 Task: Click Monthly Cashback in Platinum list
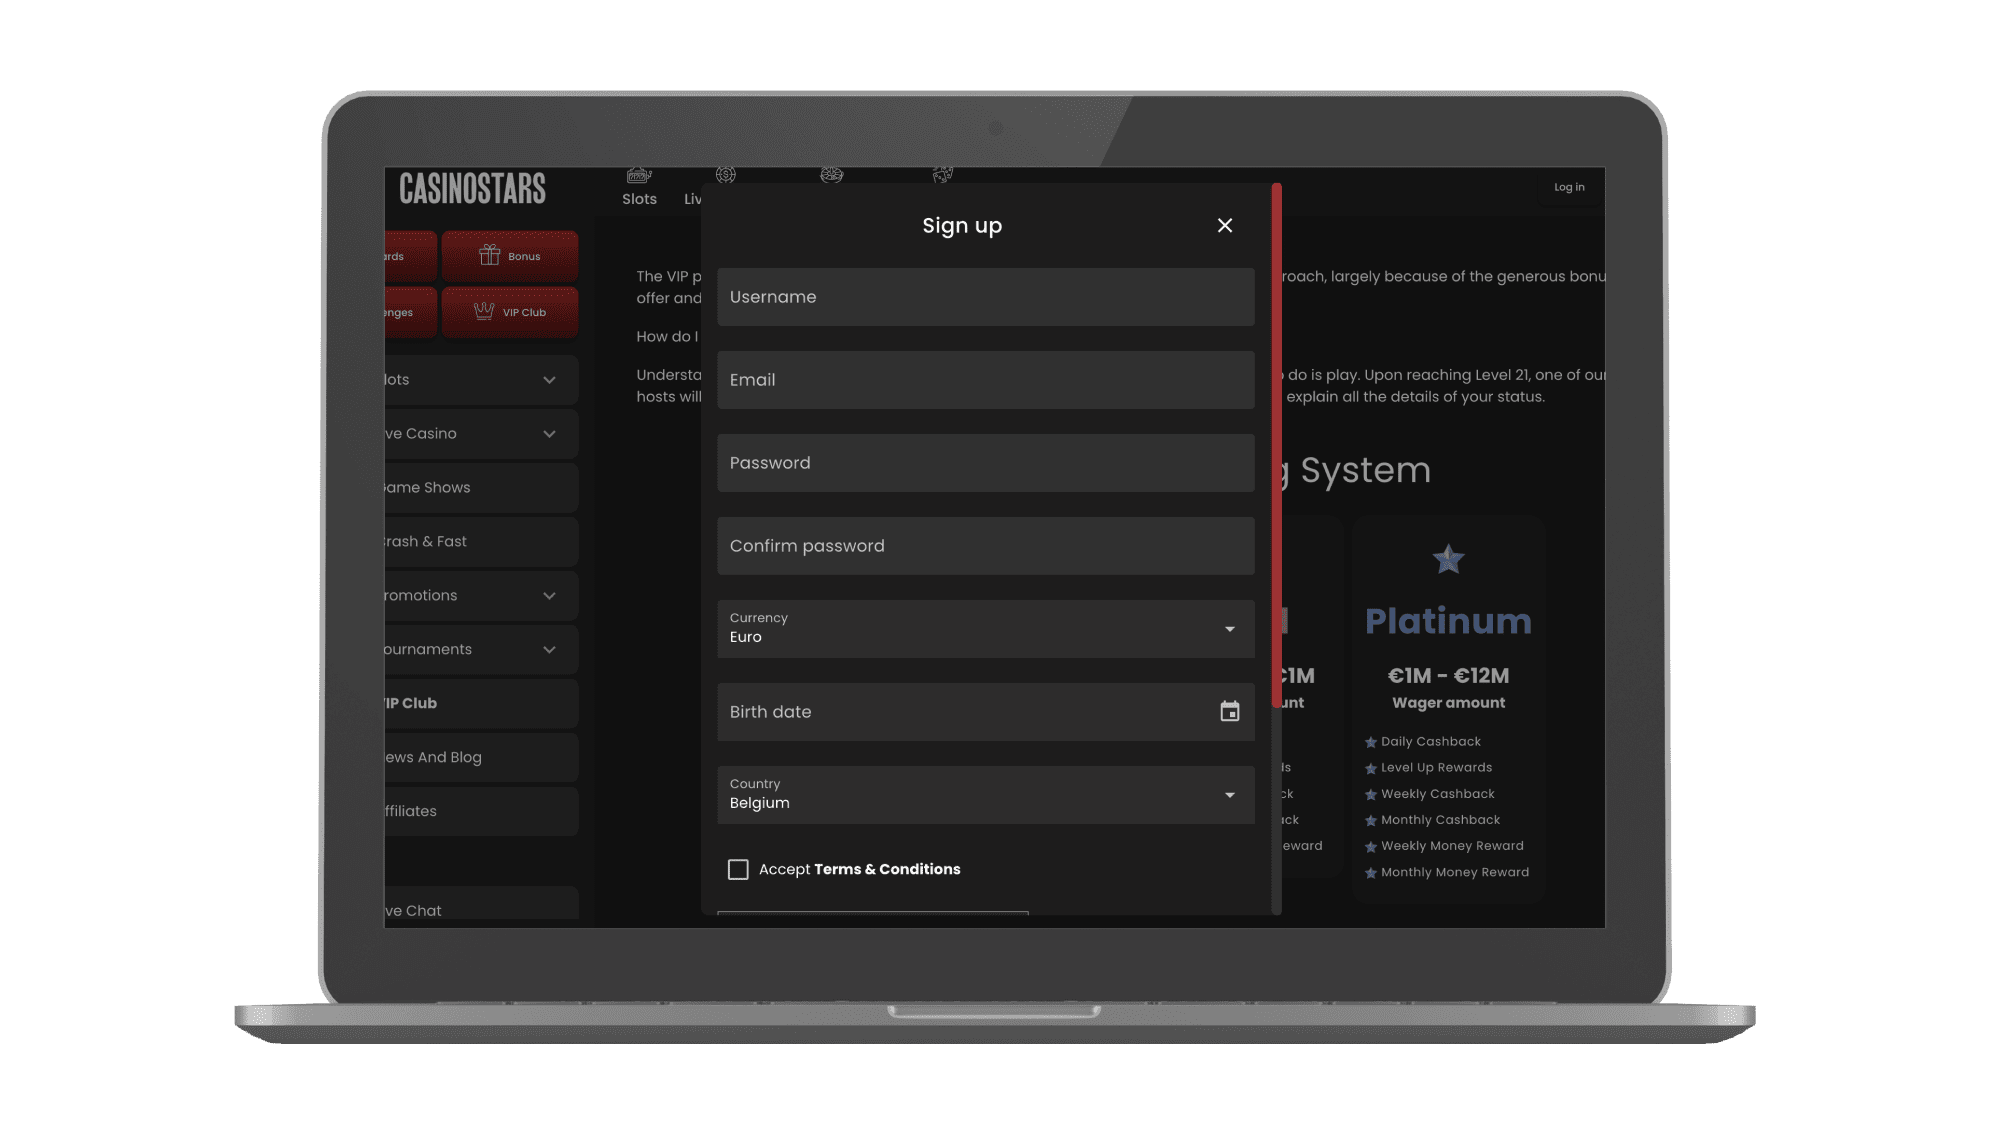coord(1440,820)
